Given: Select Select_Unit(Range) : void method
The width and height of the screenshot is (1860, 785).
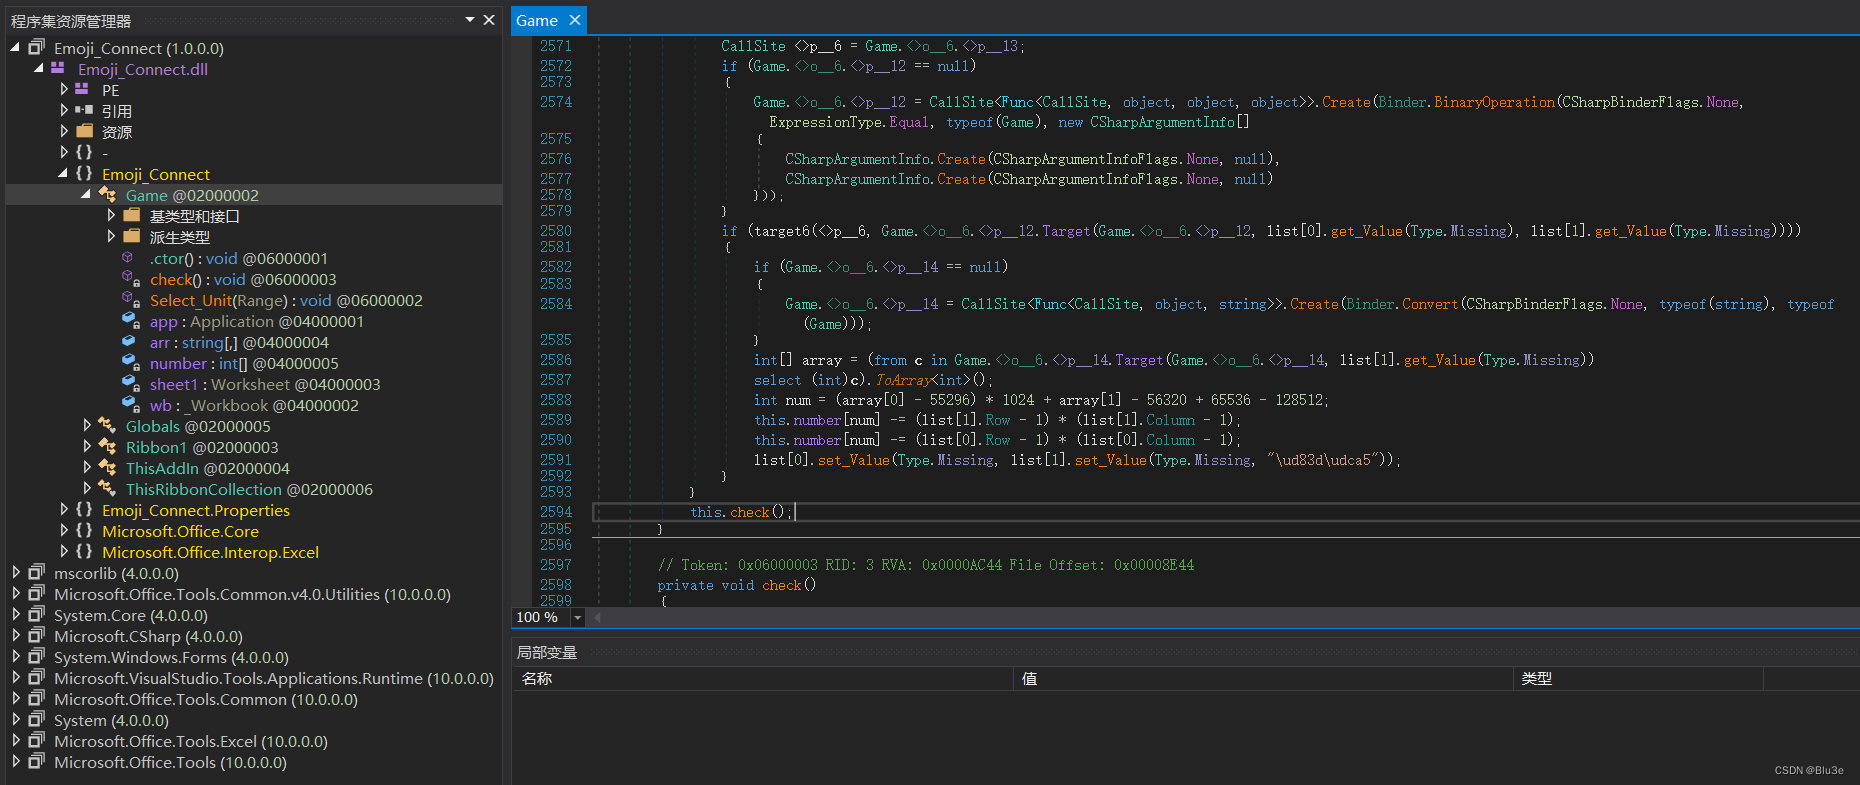Looking at the screenshot, I should click(x=286, y=300).
